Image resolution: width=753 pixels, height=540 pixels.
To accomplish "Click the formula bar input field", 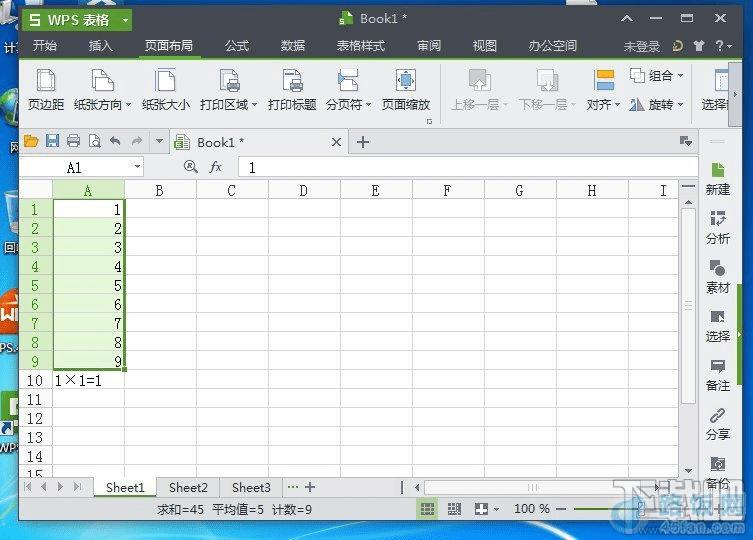I will [x=468, y=167].
